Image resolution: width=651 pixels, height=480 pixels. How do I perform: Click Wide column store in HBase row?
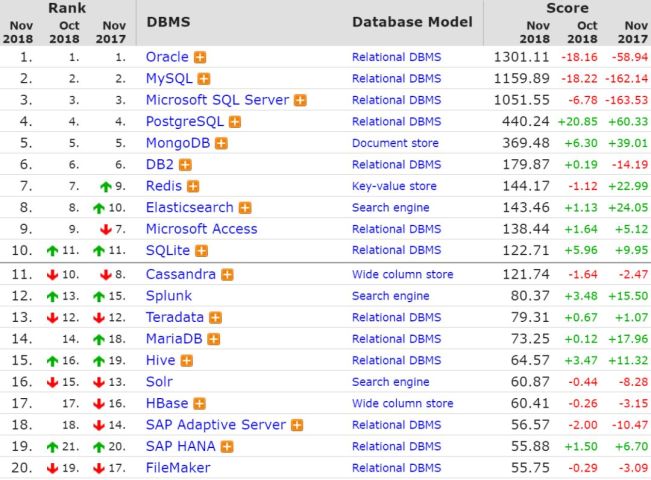tap(403, 404)
